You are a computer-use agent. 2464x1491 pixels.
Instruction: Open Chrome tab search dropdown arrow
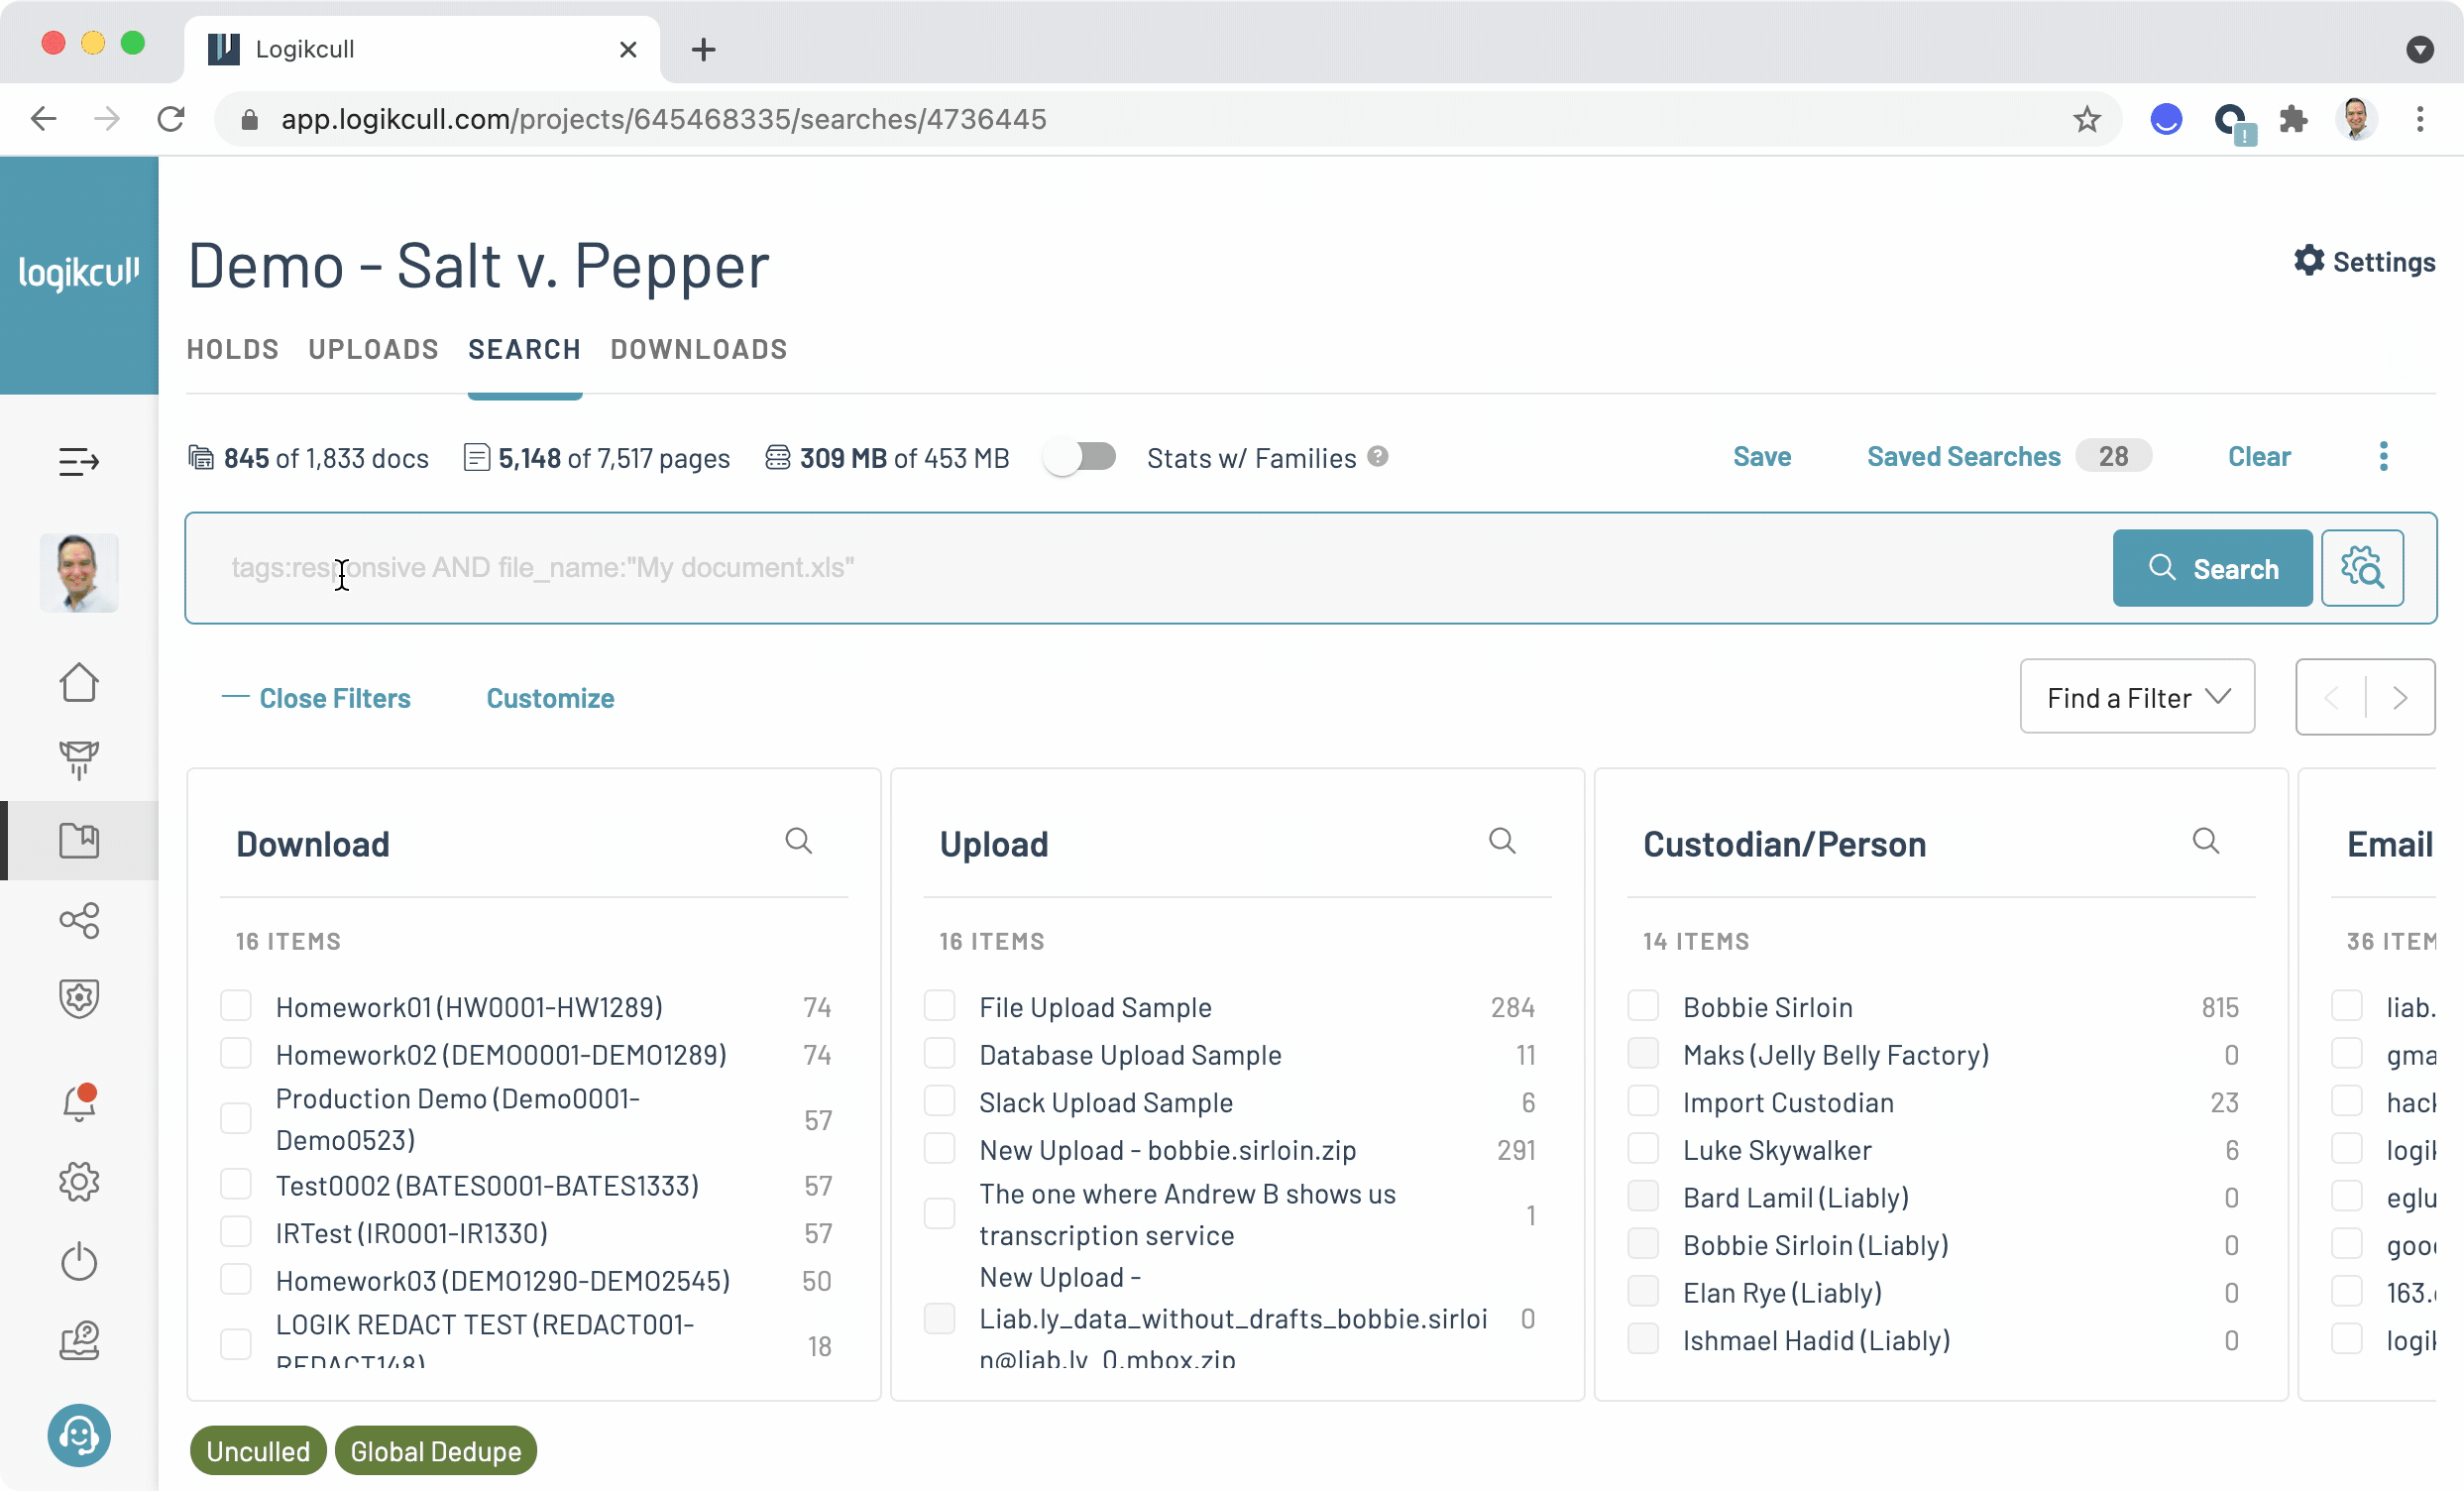click(x=2420, y=49)
